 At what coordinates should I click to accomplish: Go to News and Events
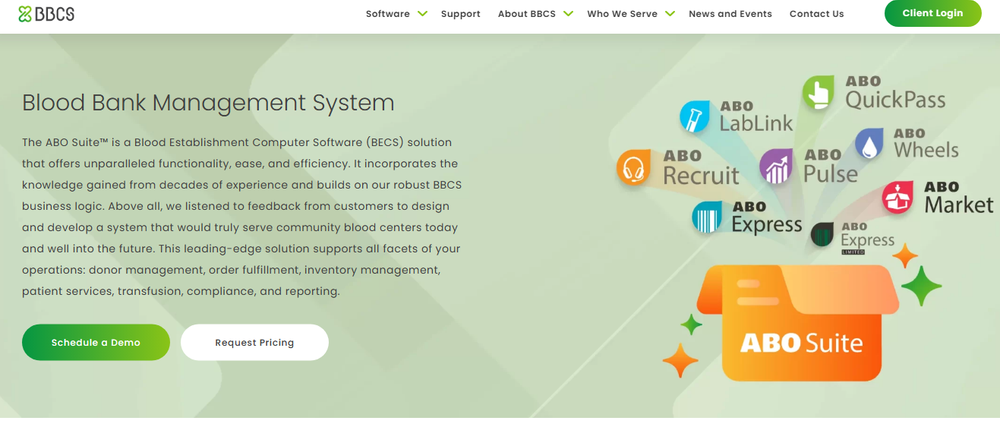(x=730, y=13)
